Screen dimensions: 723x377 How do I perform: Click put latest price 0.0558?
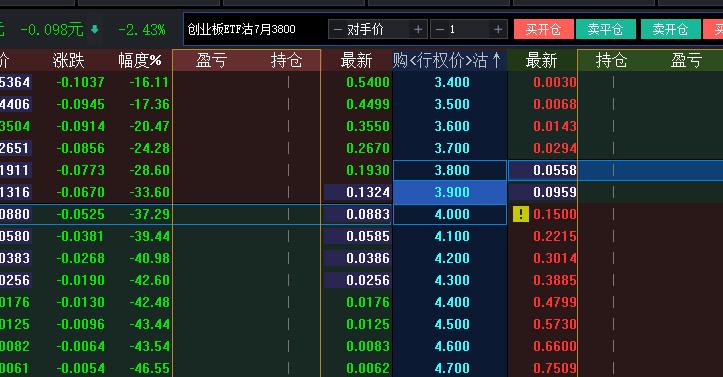pos(555,170)
